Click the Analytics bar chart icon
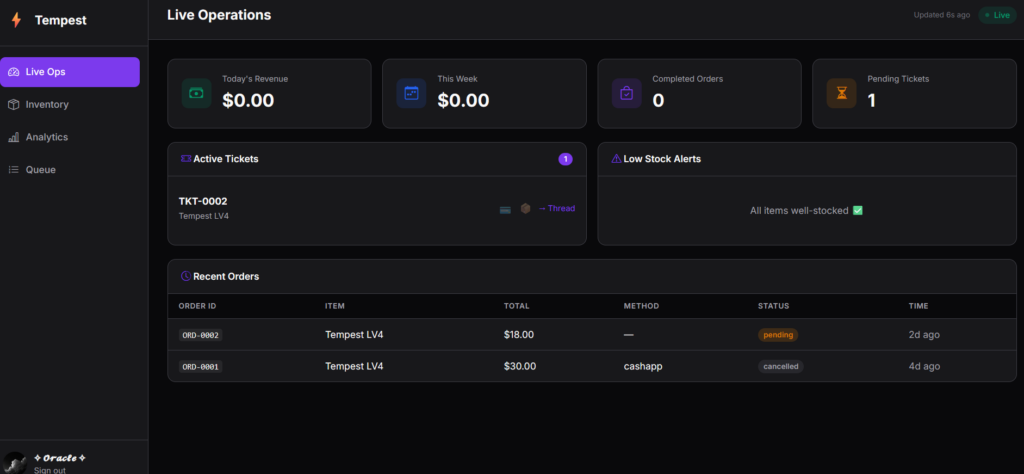Image resolution: width=1024 pixels, height=474 pixels. 13,137
